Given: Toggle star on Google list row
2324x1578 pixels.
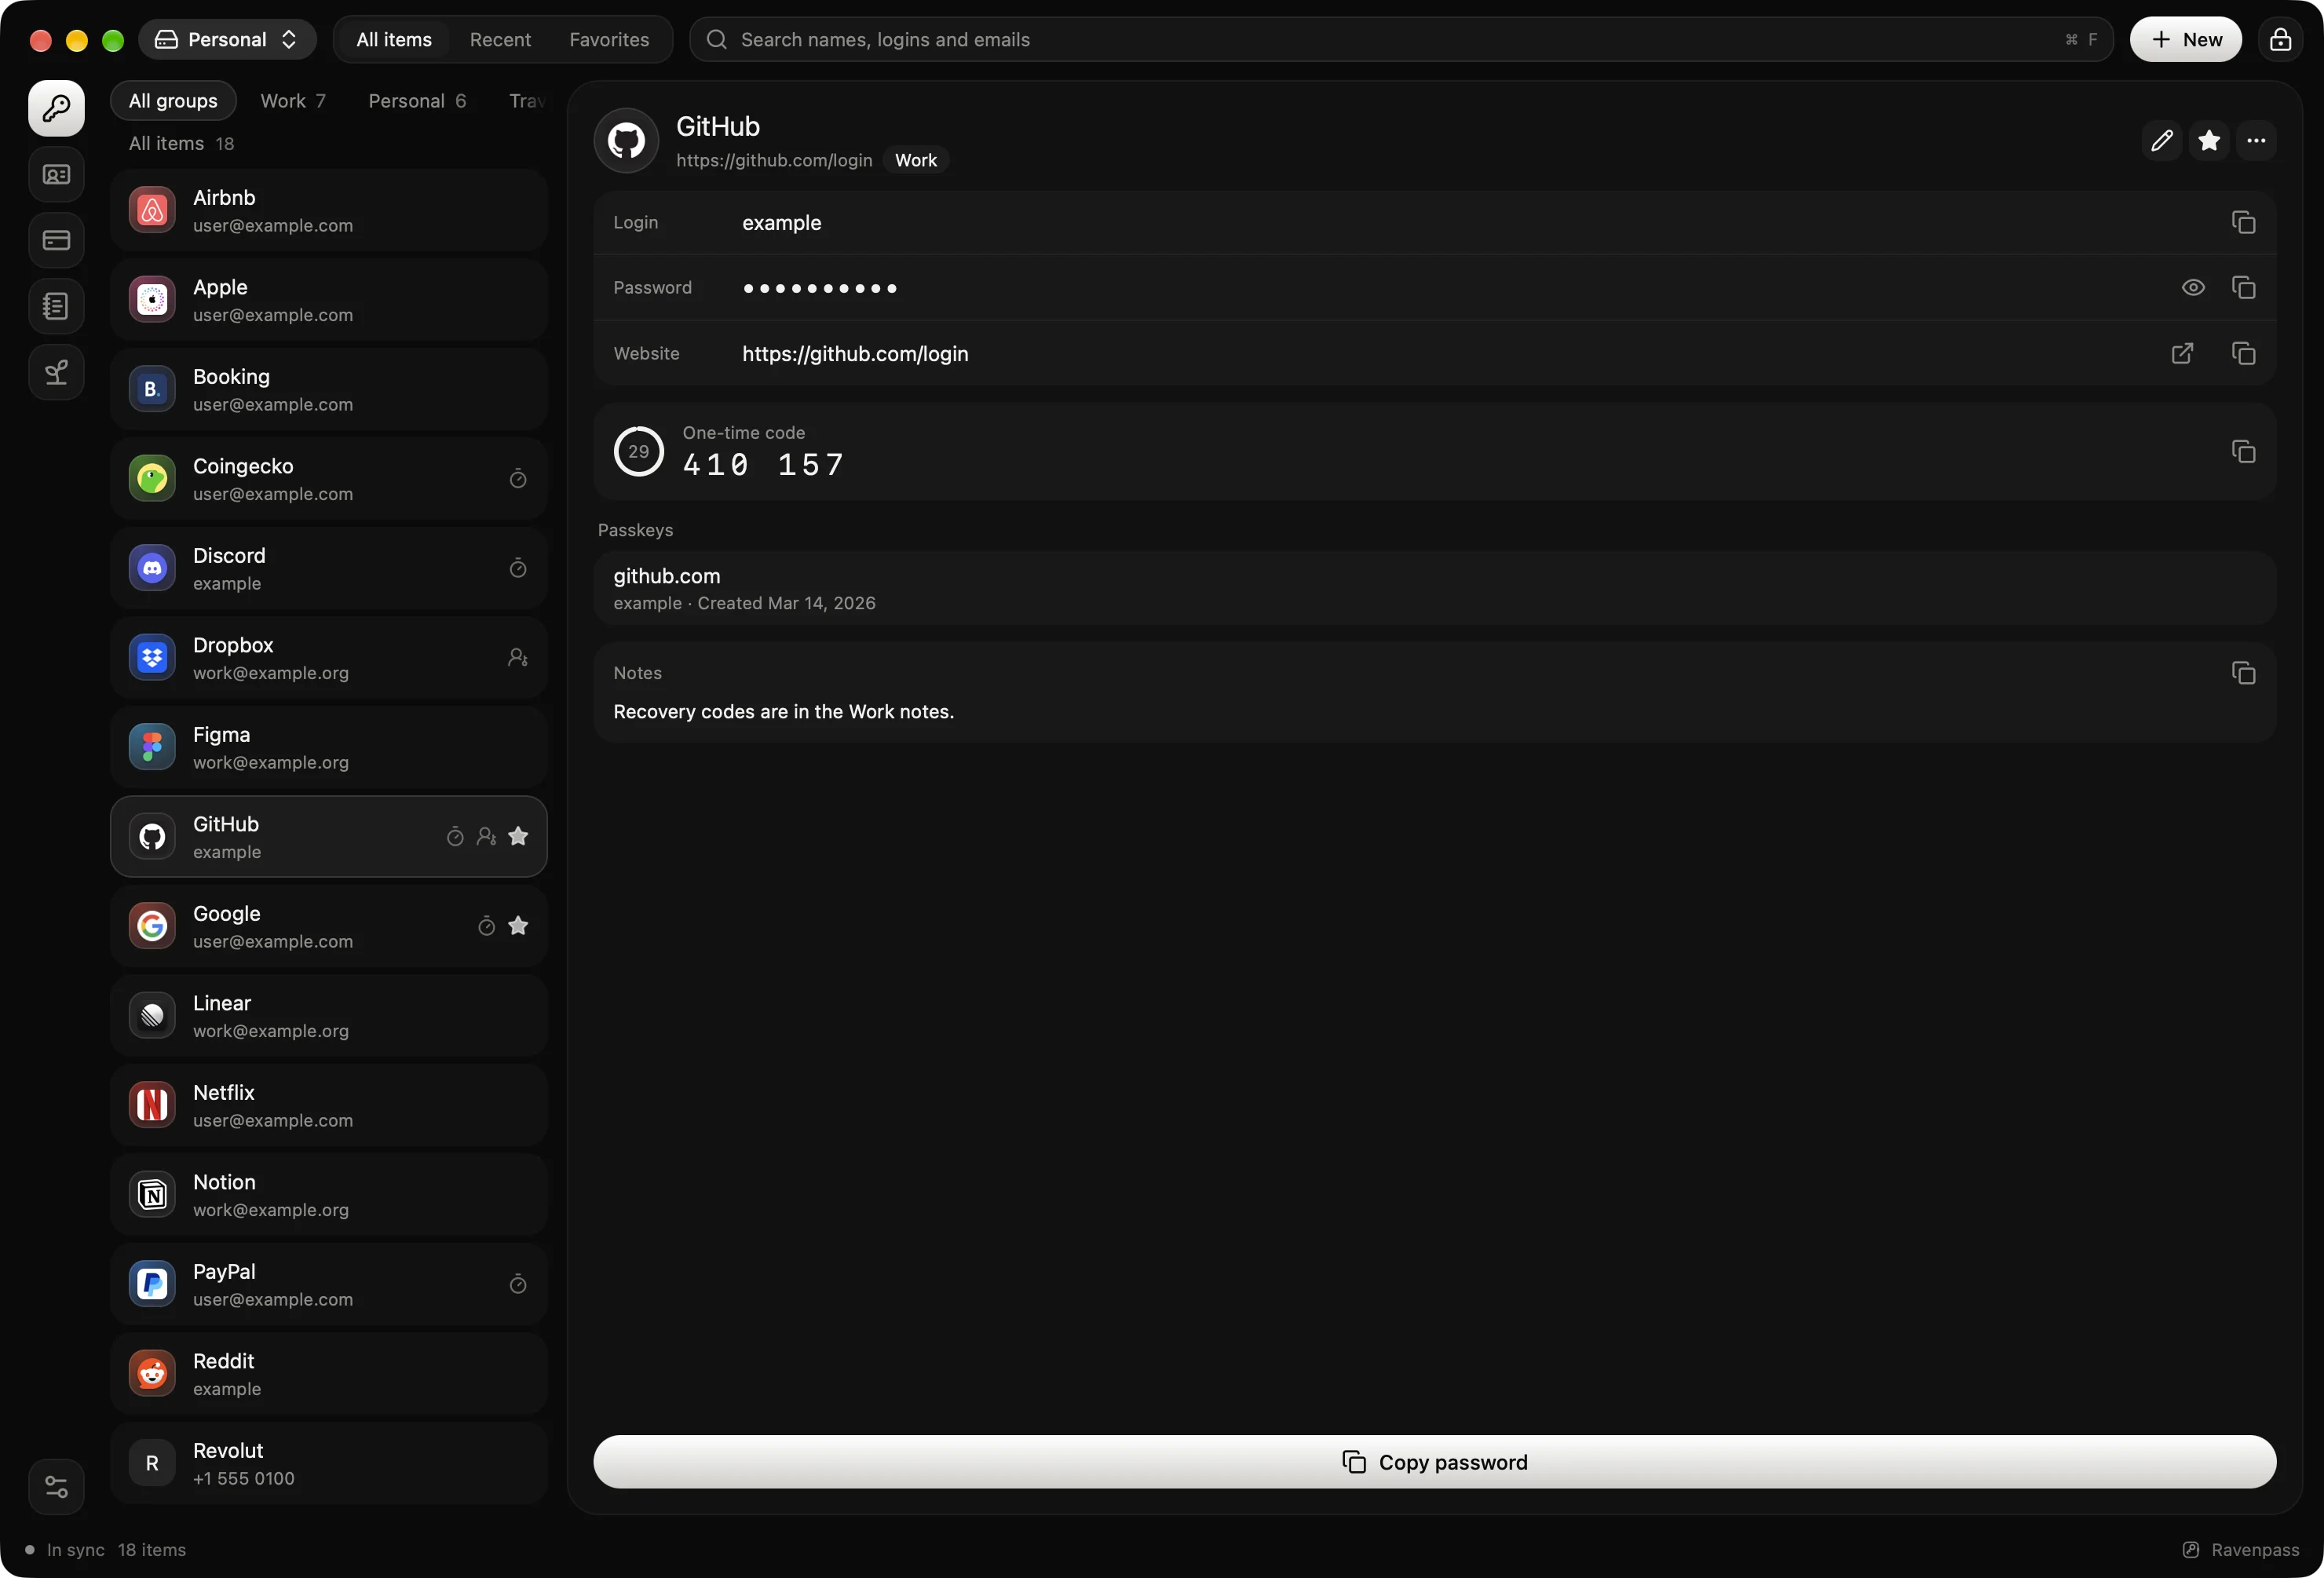Looking at the screenshot, I should tap(518, 926).
